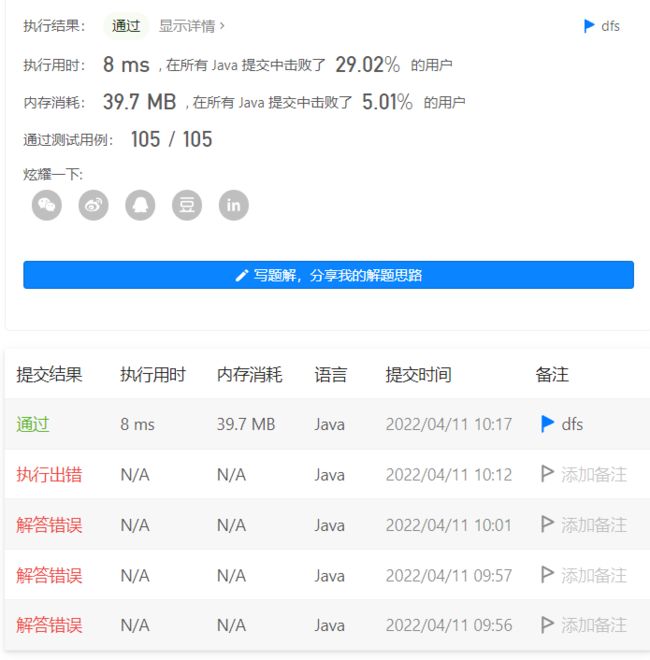
Task: Open the 通过 submission from 10:17
Action: (x=33, y=424)
